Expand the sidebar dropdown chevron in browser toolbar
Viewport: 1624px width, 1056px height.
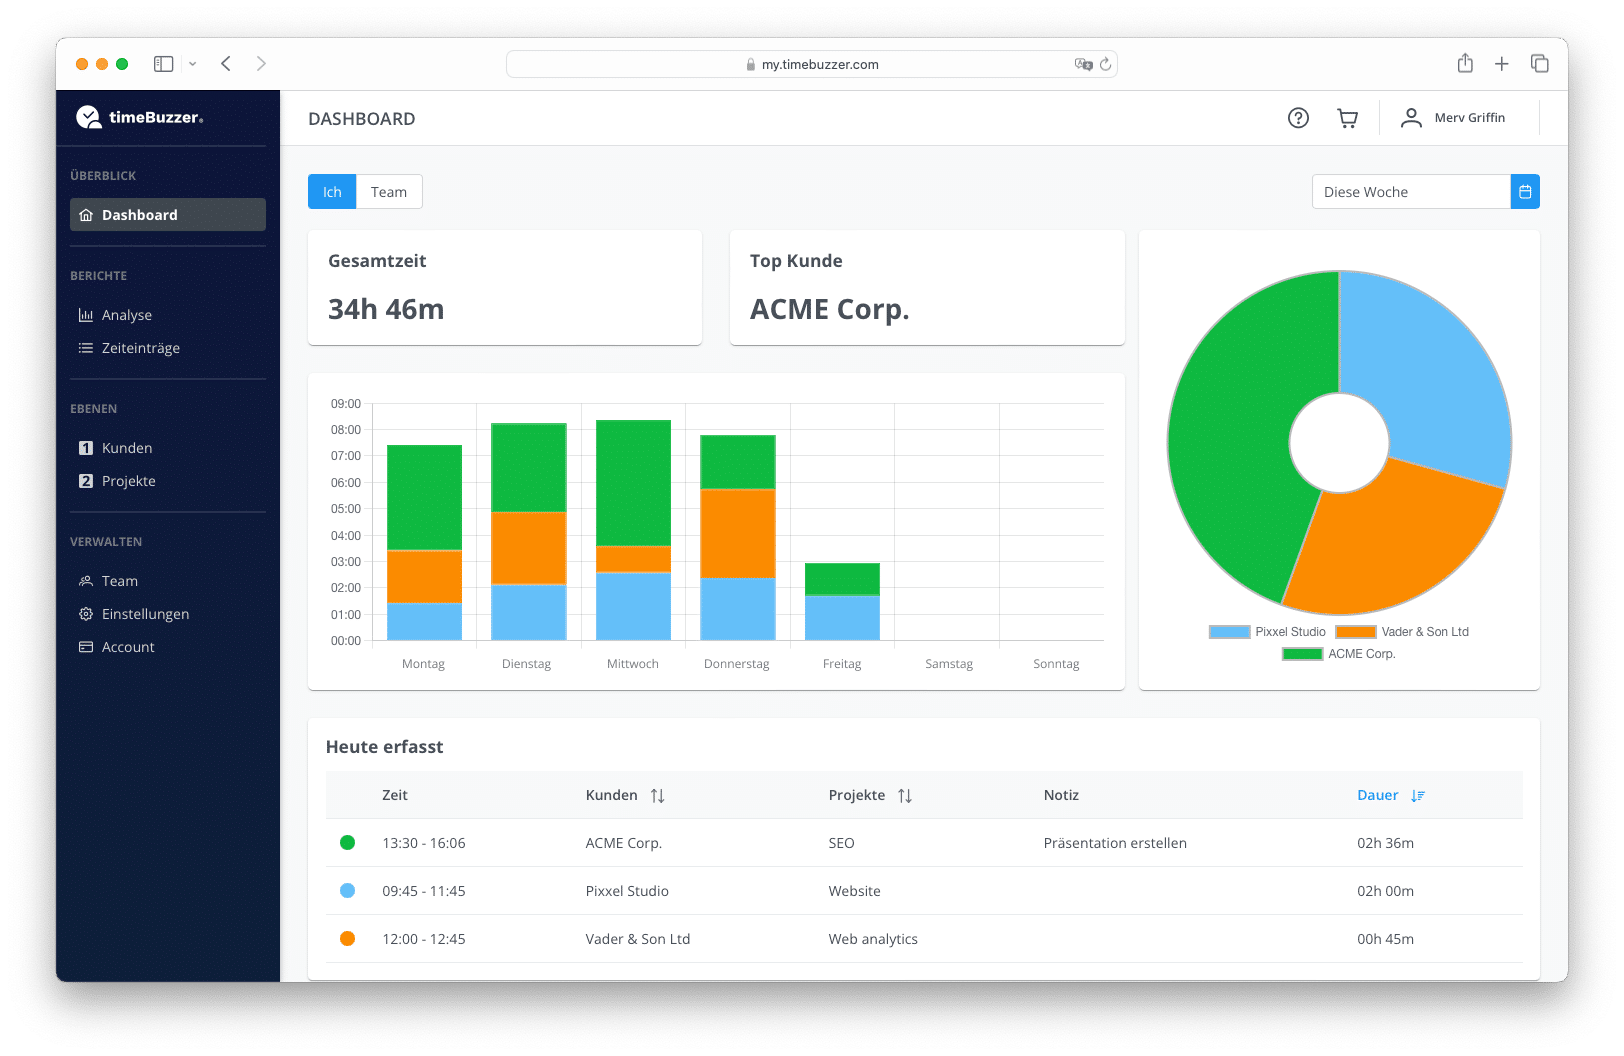pyautogui.click(x=193, y=64)
